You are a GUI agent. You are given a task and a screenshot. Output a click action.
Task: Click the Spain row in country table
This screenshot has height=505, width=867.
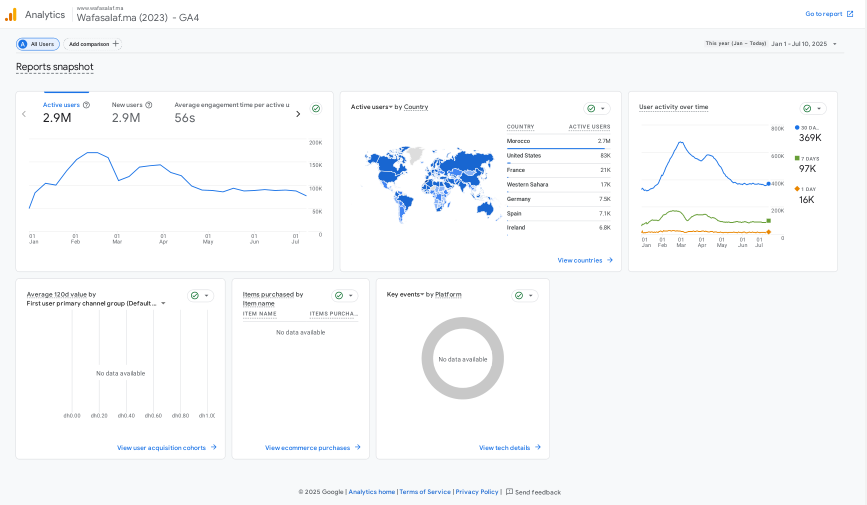tap(558, 213)
